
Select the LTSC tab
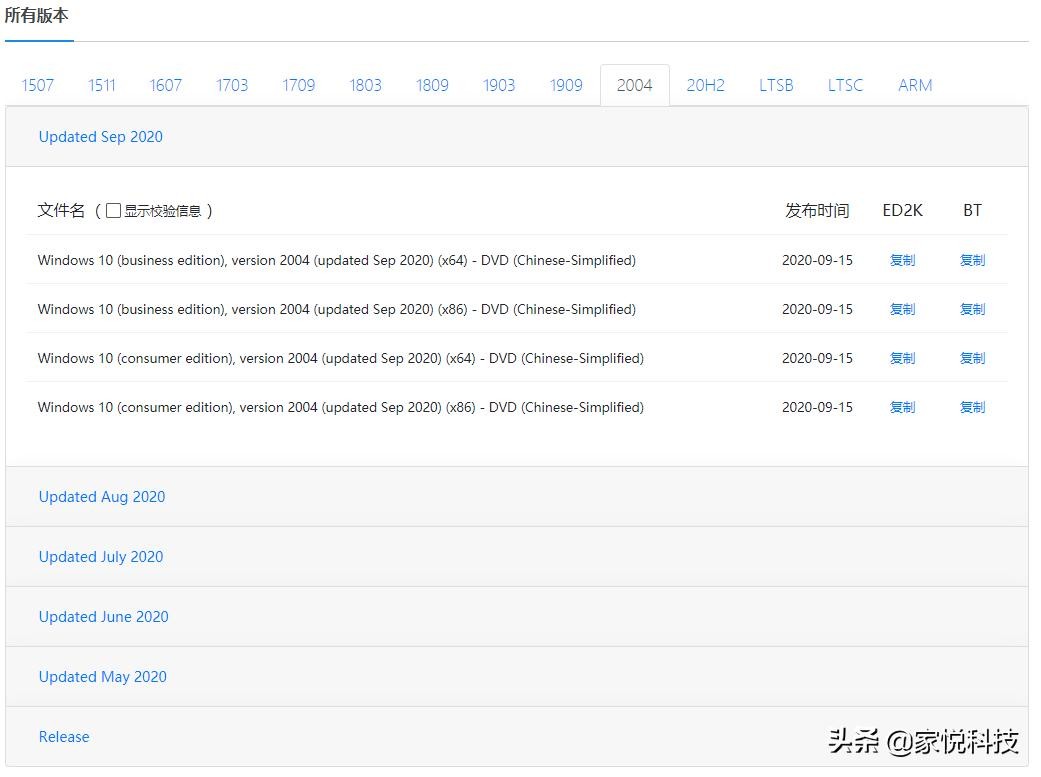(845, 85)
